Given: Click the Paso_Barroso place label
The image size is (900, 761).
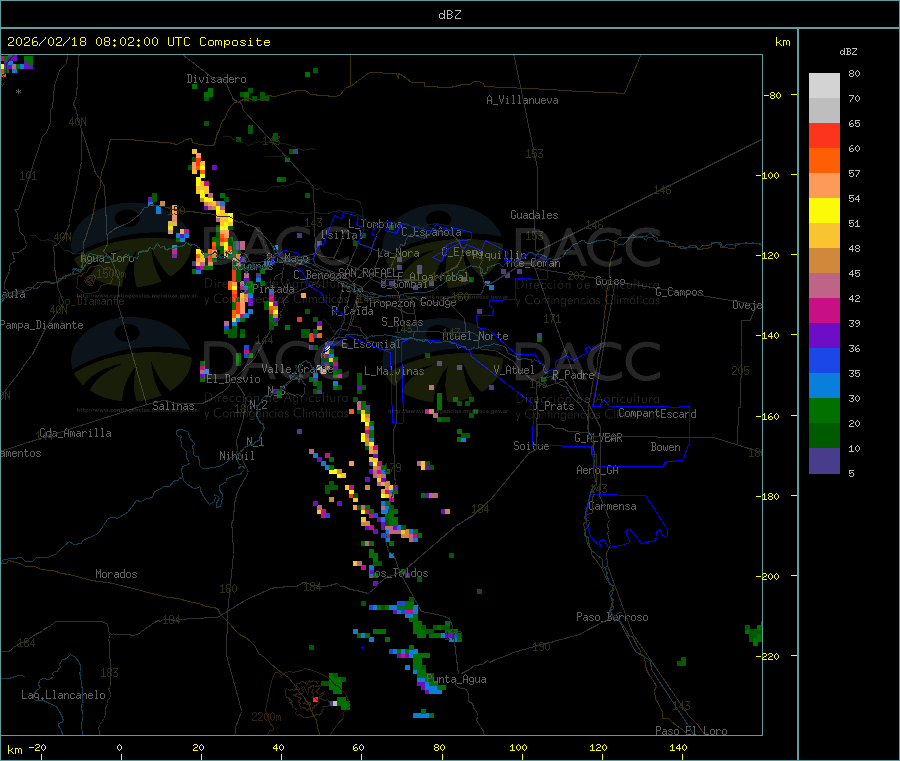Looking at the screenshot, I should click(612, 617).
